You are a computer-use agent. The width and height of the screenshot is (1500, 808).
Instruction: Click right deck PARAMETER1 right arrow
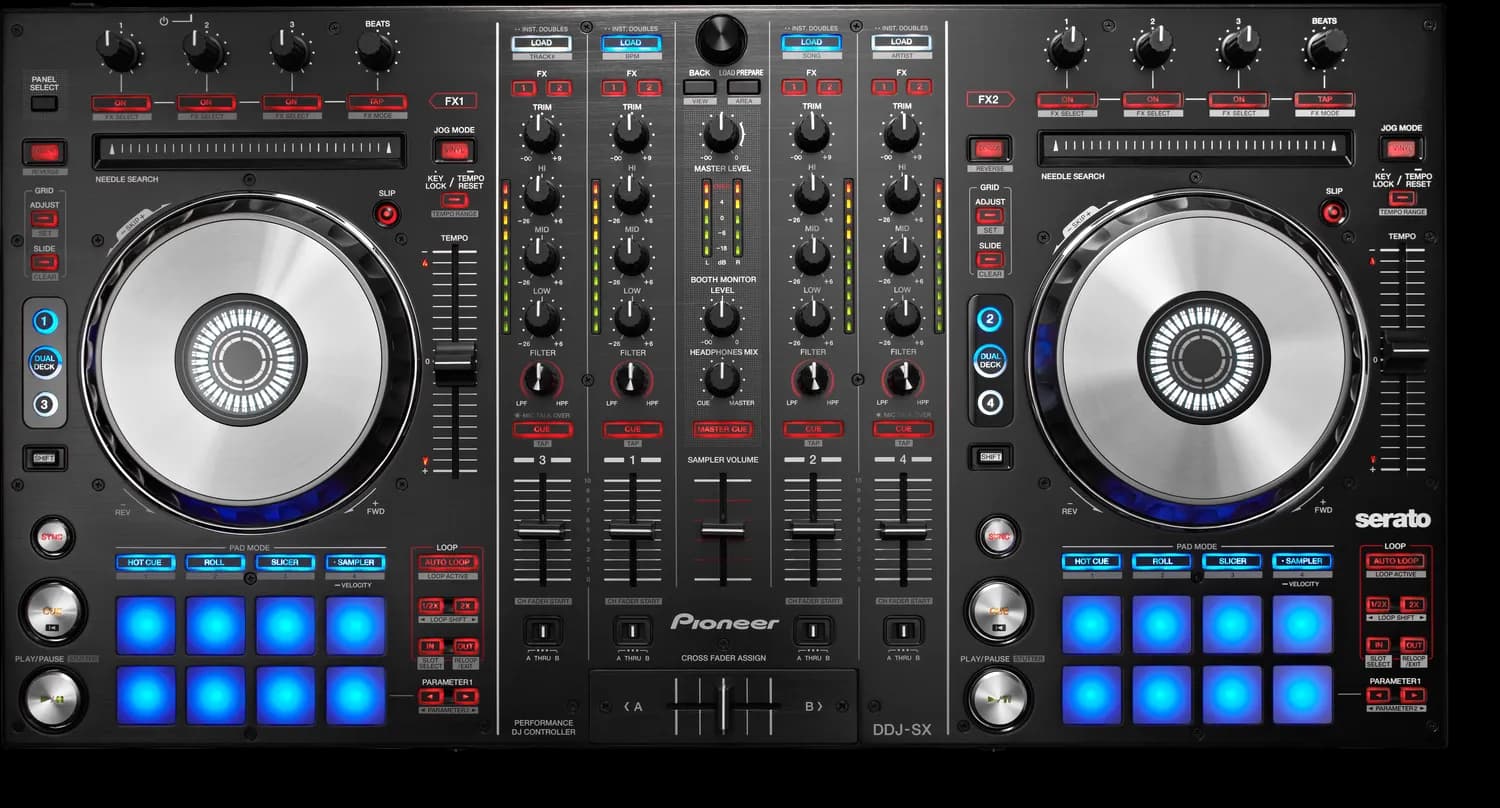point(1412,695)
